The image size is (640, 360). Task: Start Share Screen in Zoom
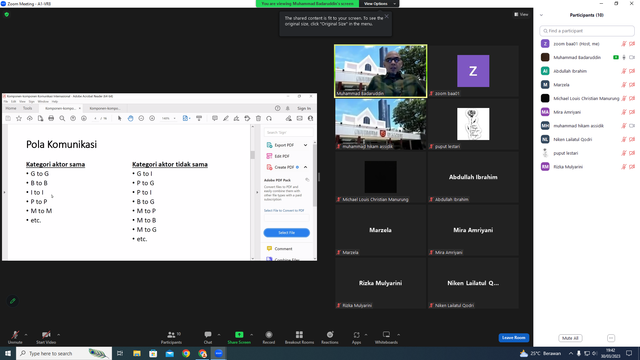239,337
